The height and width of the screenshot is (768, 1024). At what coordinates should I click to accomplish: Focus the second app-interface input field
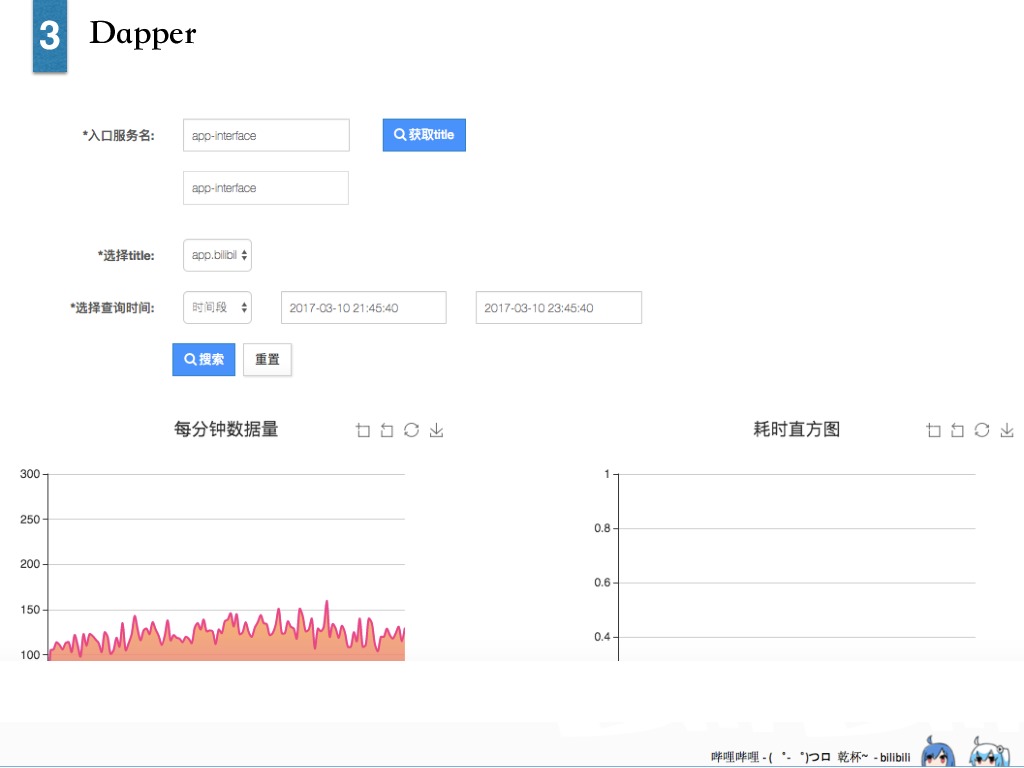tap(266, 188)
